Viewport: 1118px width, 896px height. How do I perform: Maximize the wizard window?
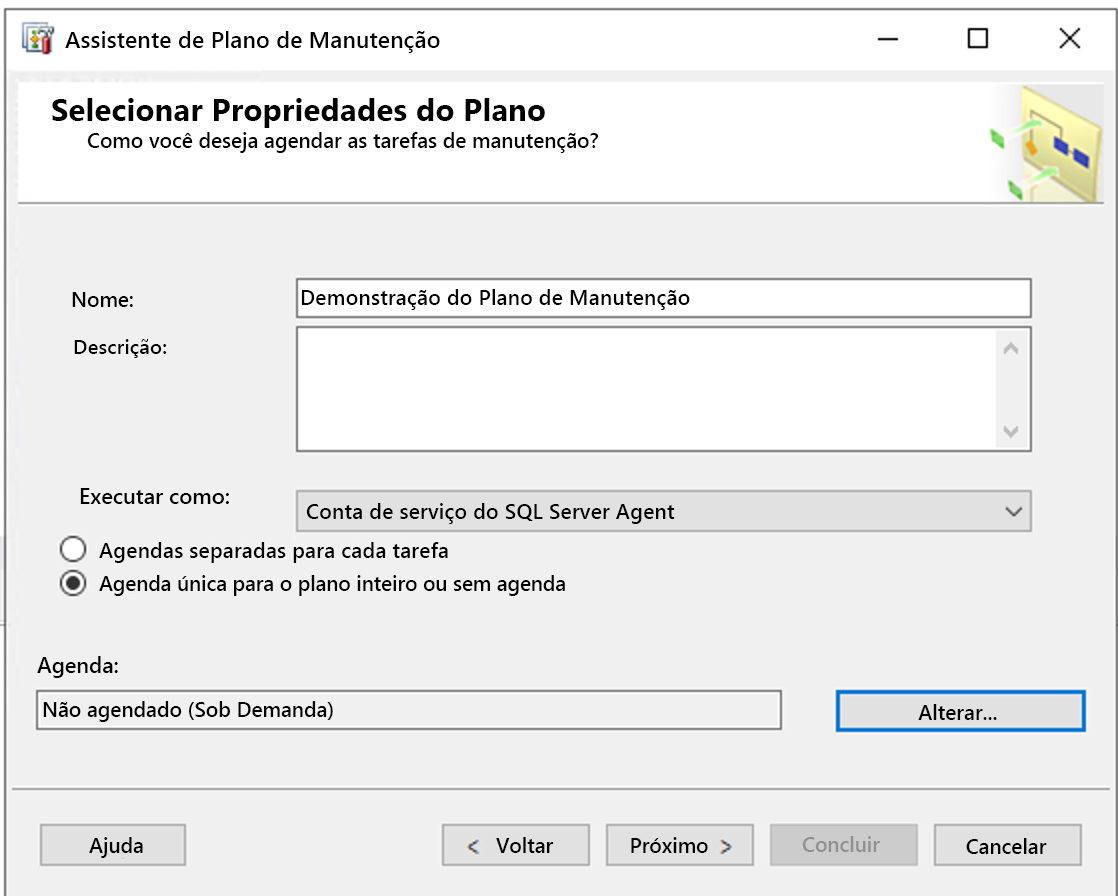(x=978, y=39)
